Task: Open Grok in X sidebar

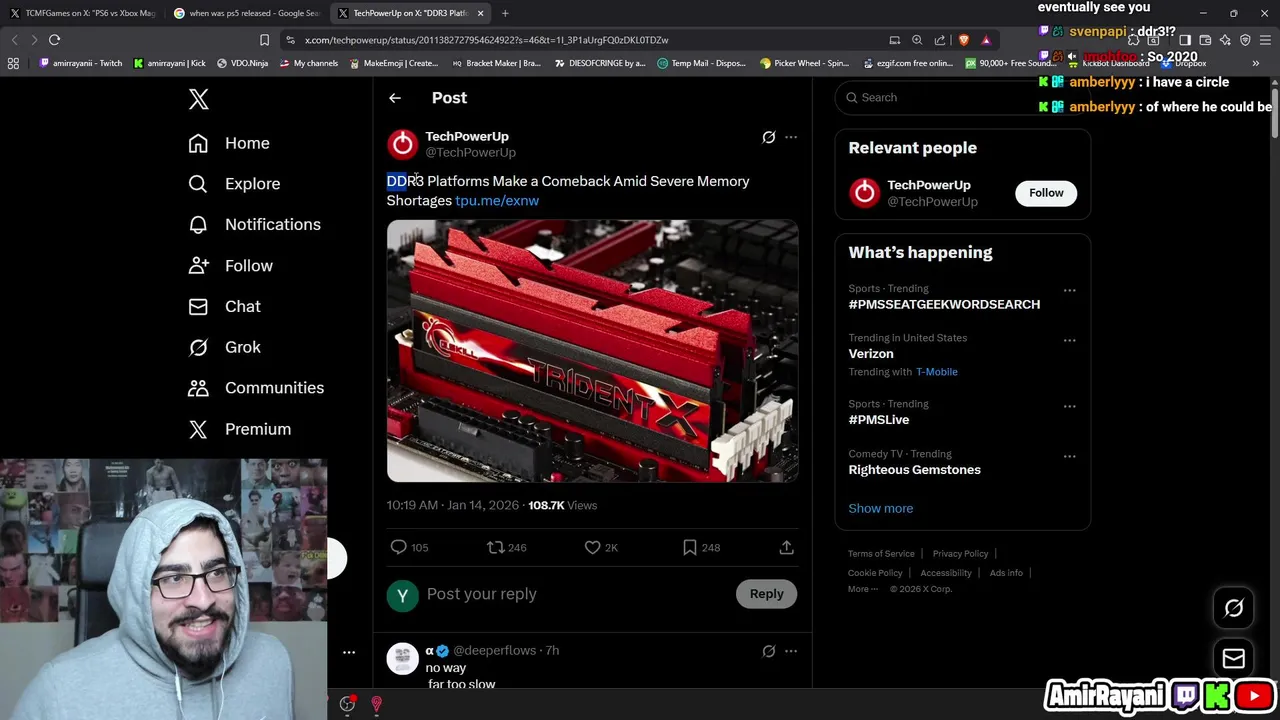Action: pyautogui.click(x=224, y=347)
